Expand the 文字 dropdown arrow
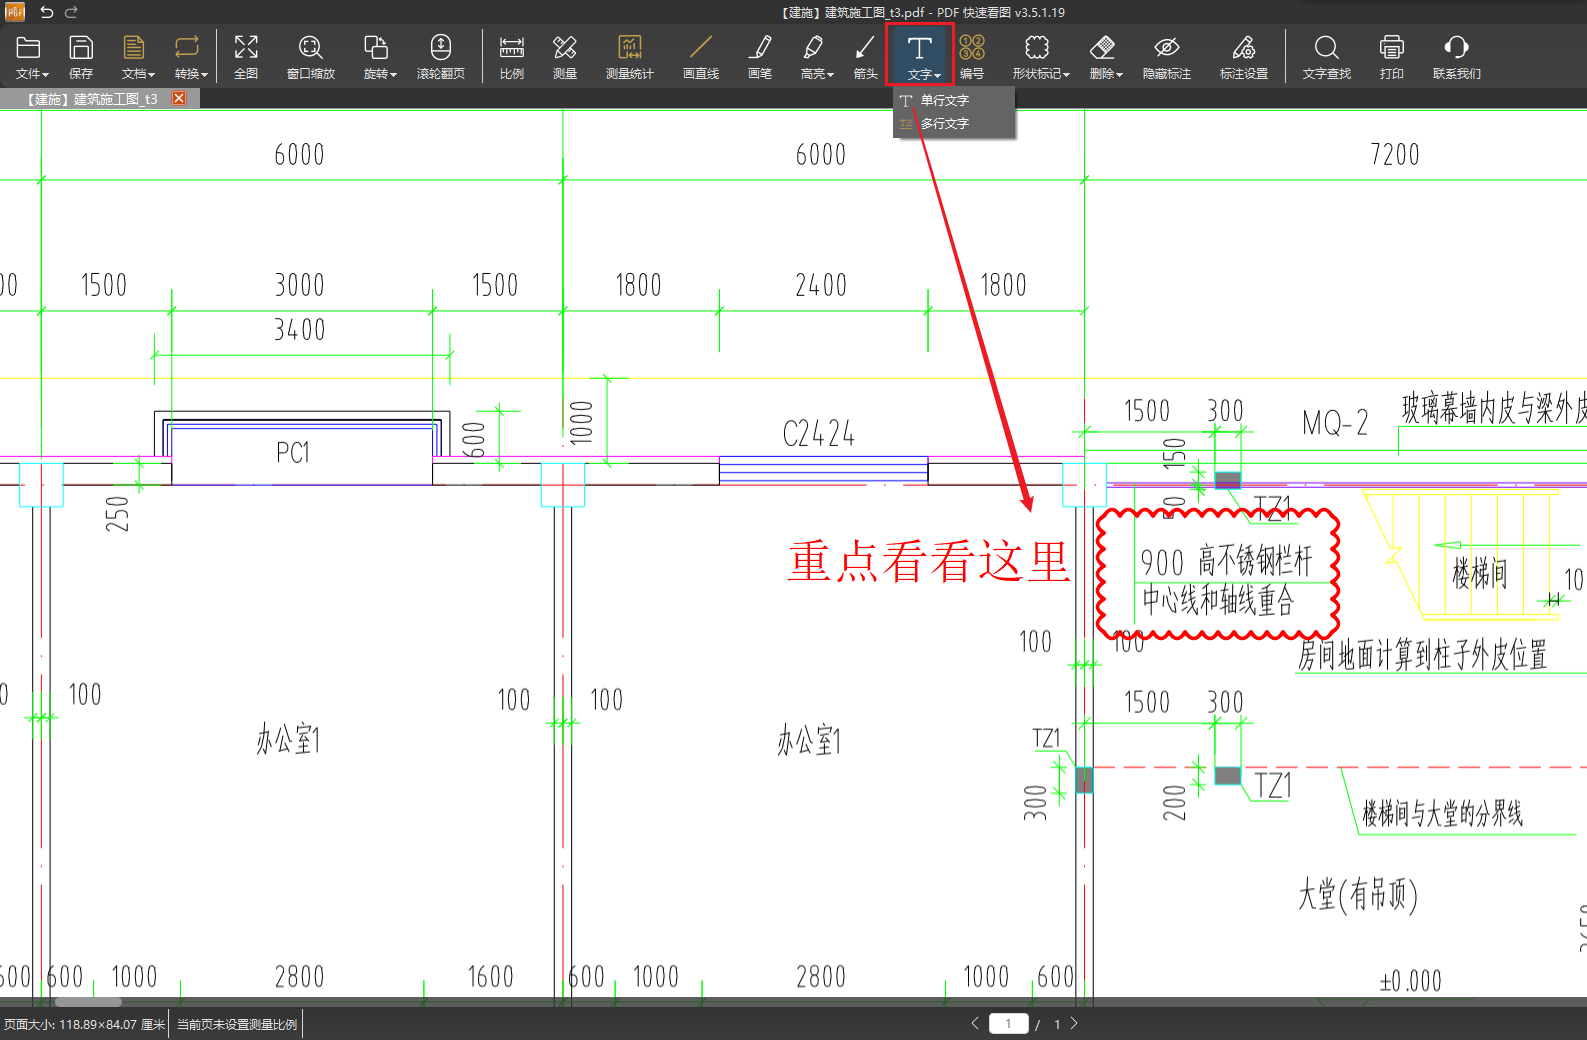This screenshot has width=1587, height=1040. (x=937, y=75)
